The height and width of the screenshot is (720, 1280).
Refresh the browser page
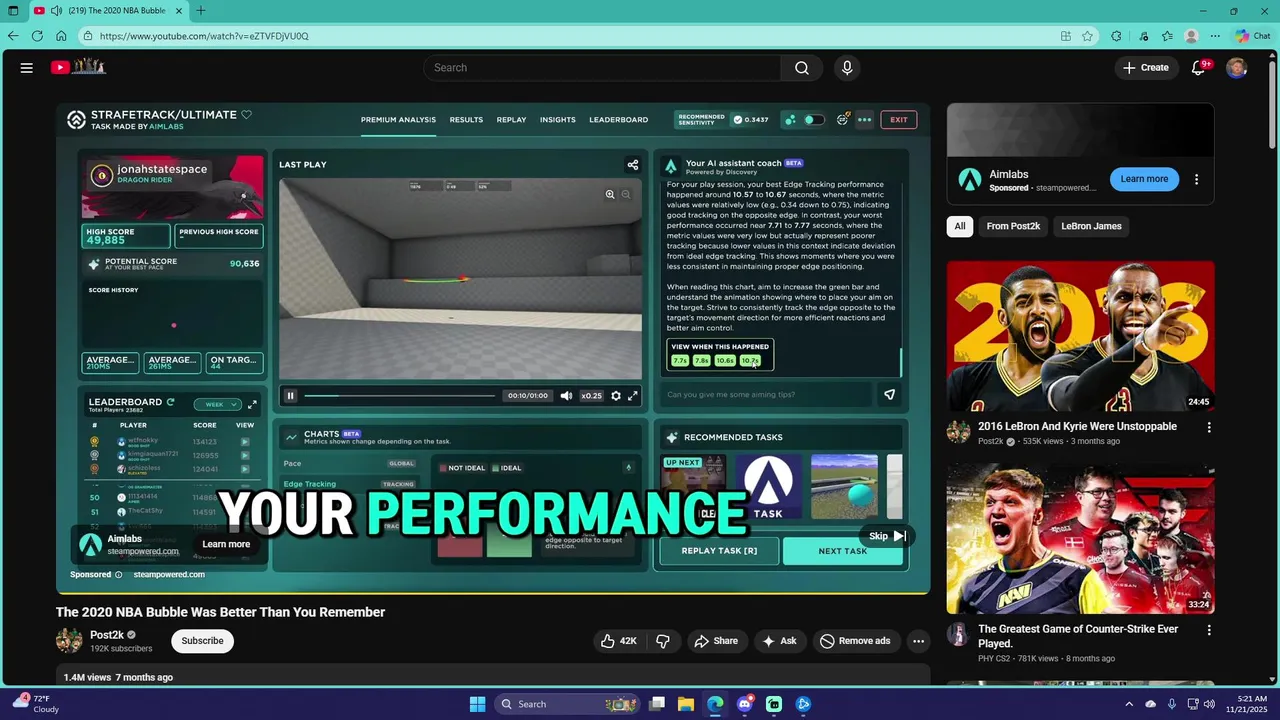pos(37,36)
